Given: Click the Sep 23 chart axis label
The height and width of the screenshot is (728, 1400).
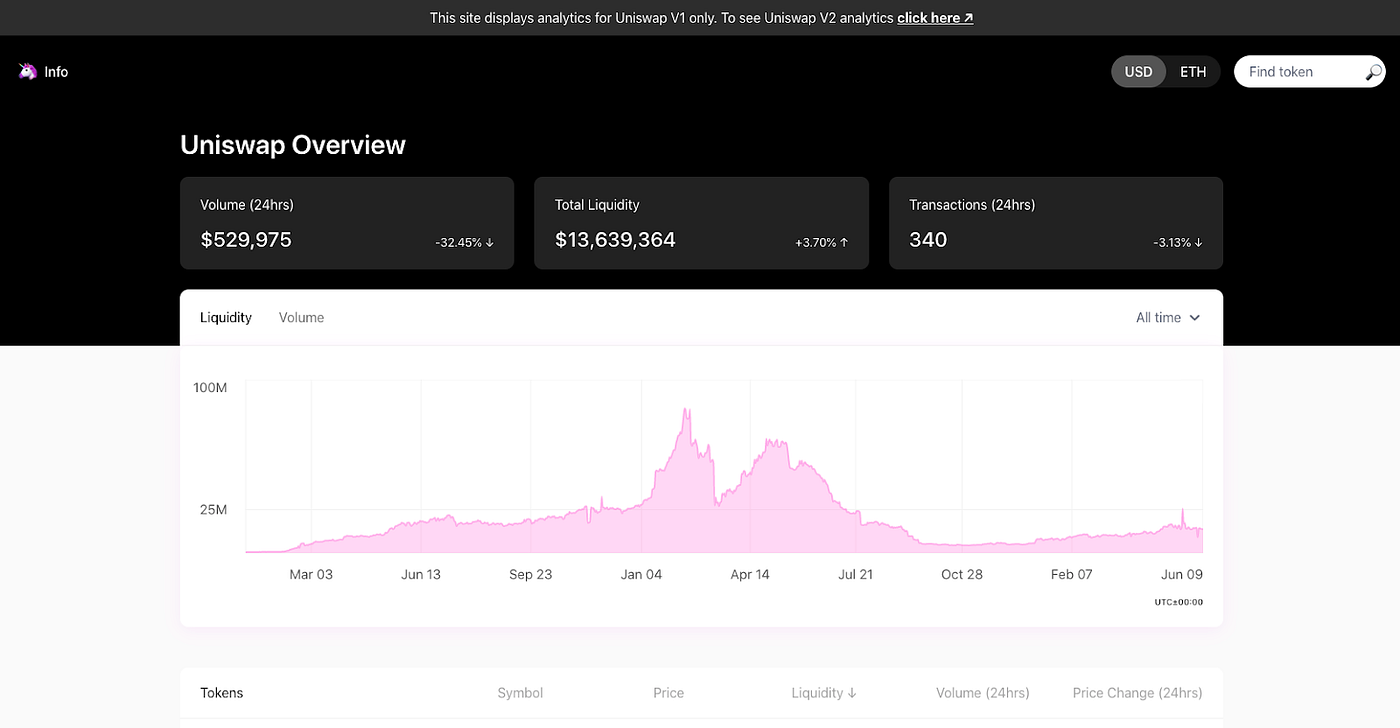Looking at the screenshot, I should [x=530, y=575].
